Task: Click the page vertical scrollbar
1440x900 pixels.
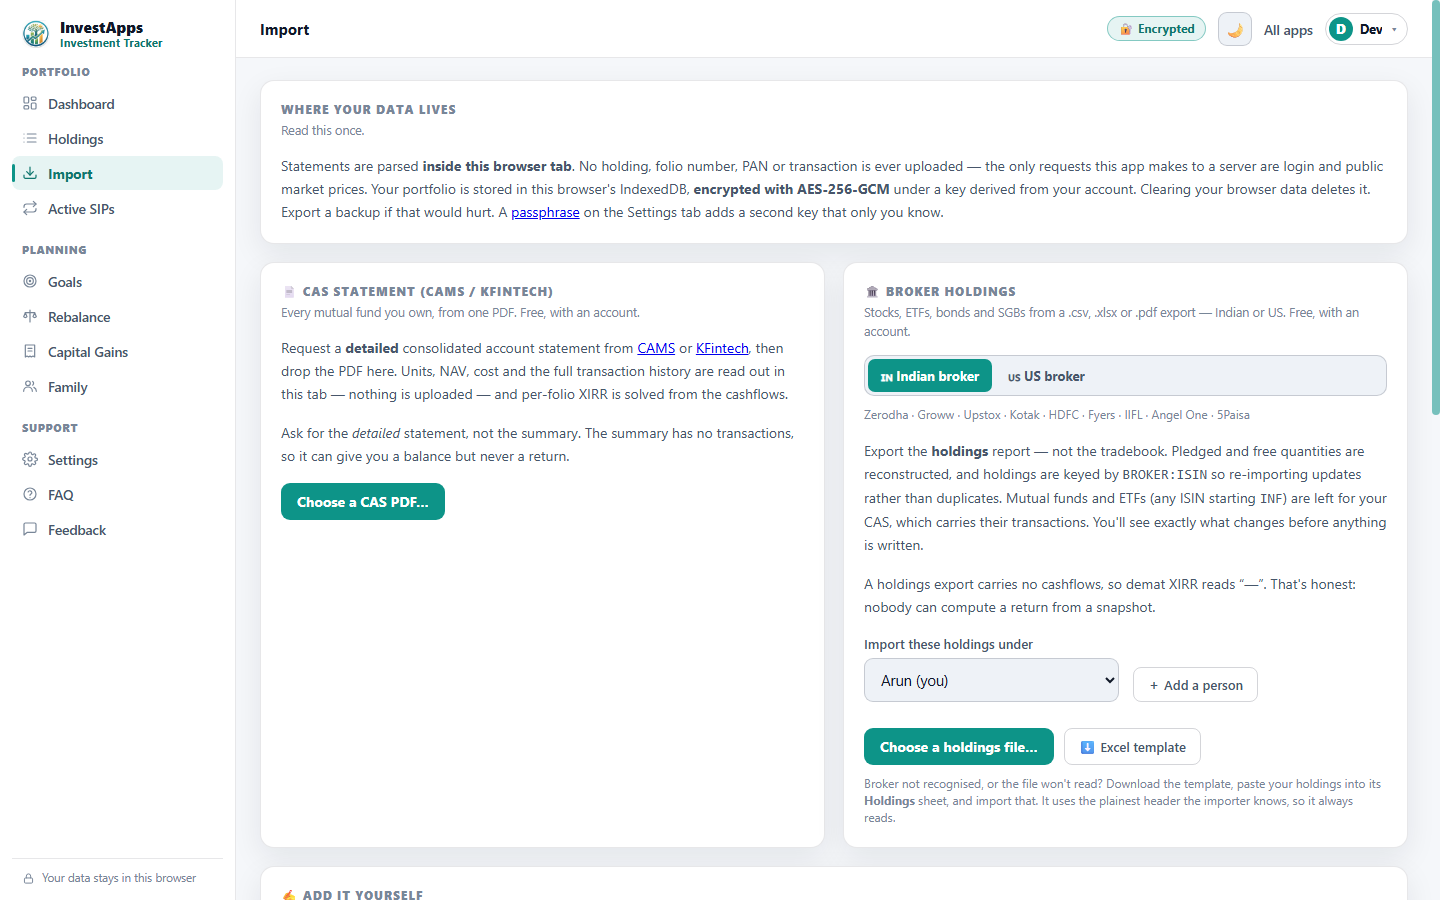Action: [1435, 210]
